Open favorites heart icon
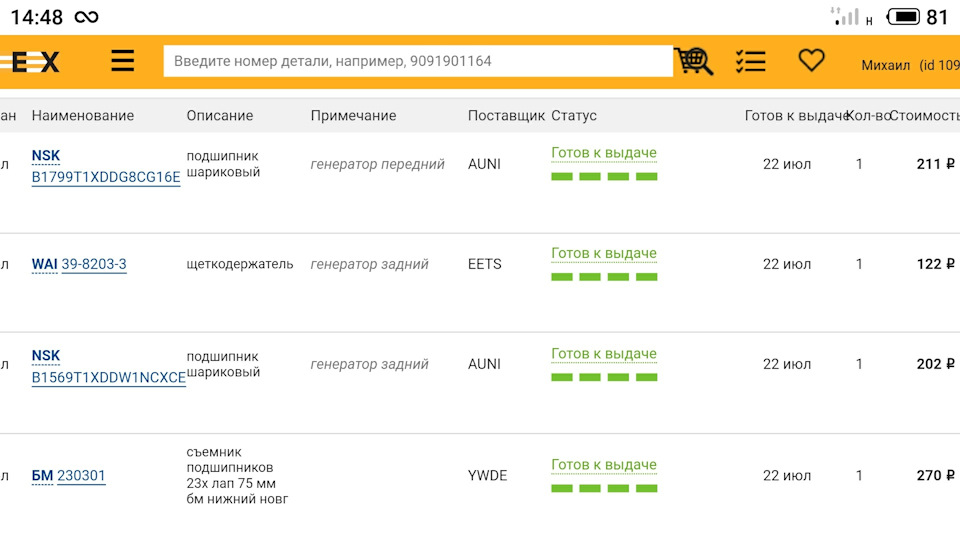The height and width of the screenshot is (540, 960). tap(811, 61)
